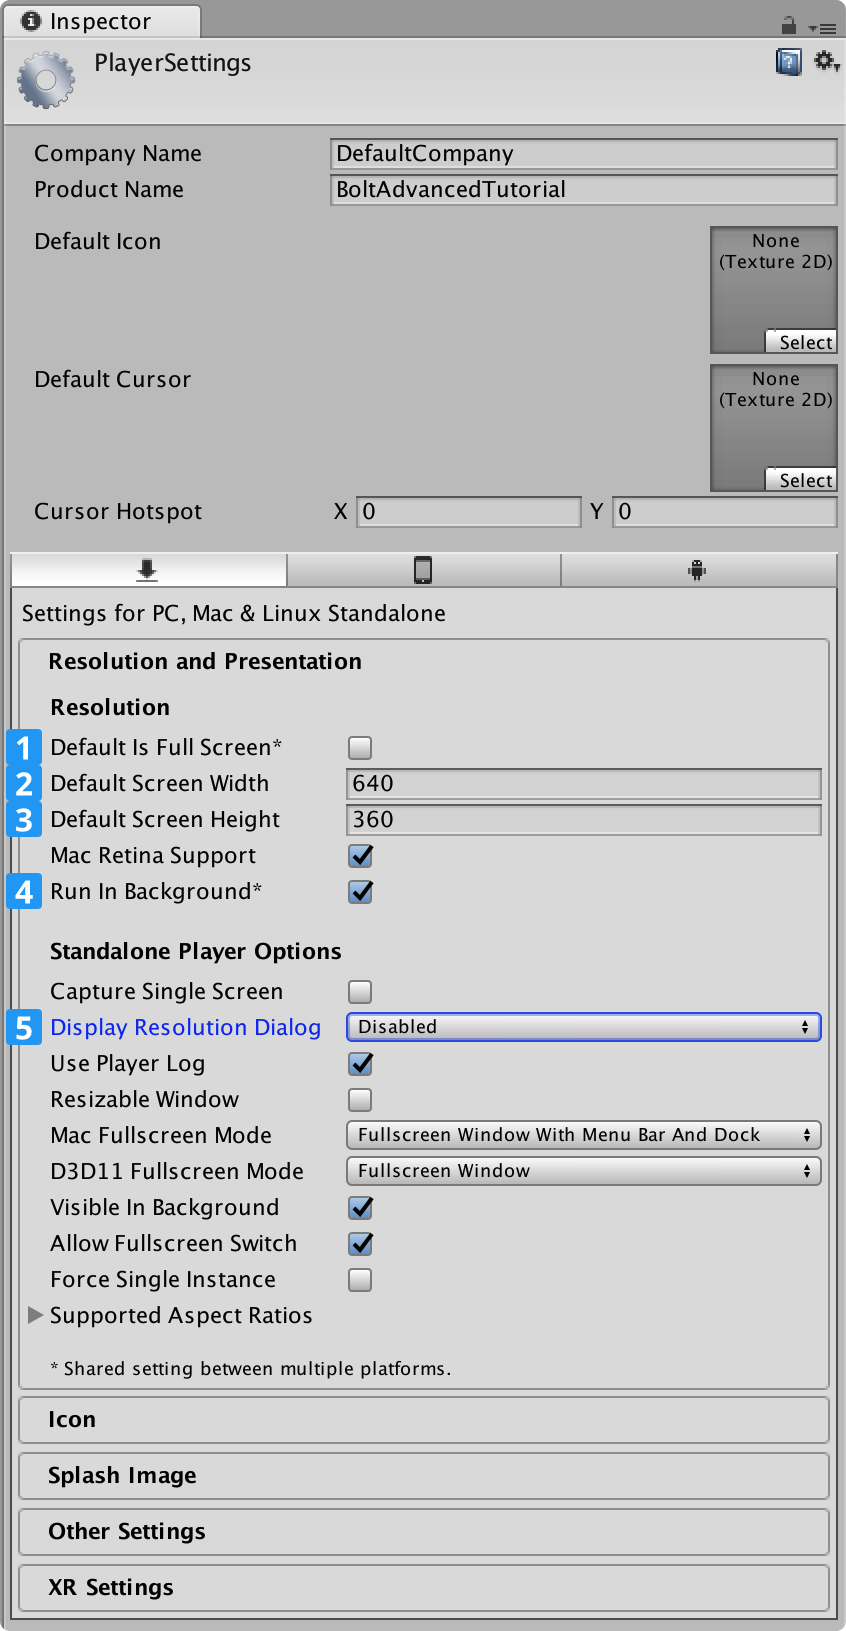Expand the XR Settings section
The image size is (846, 1631).
[424, 1588]
